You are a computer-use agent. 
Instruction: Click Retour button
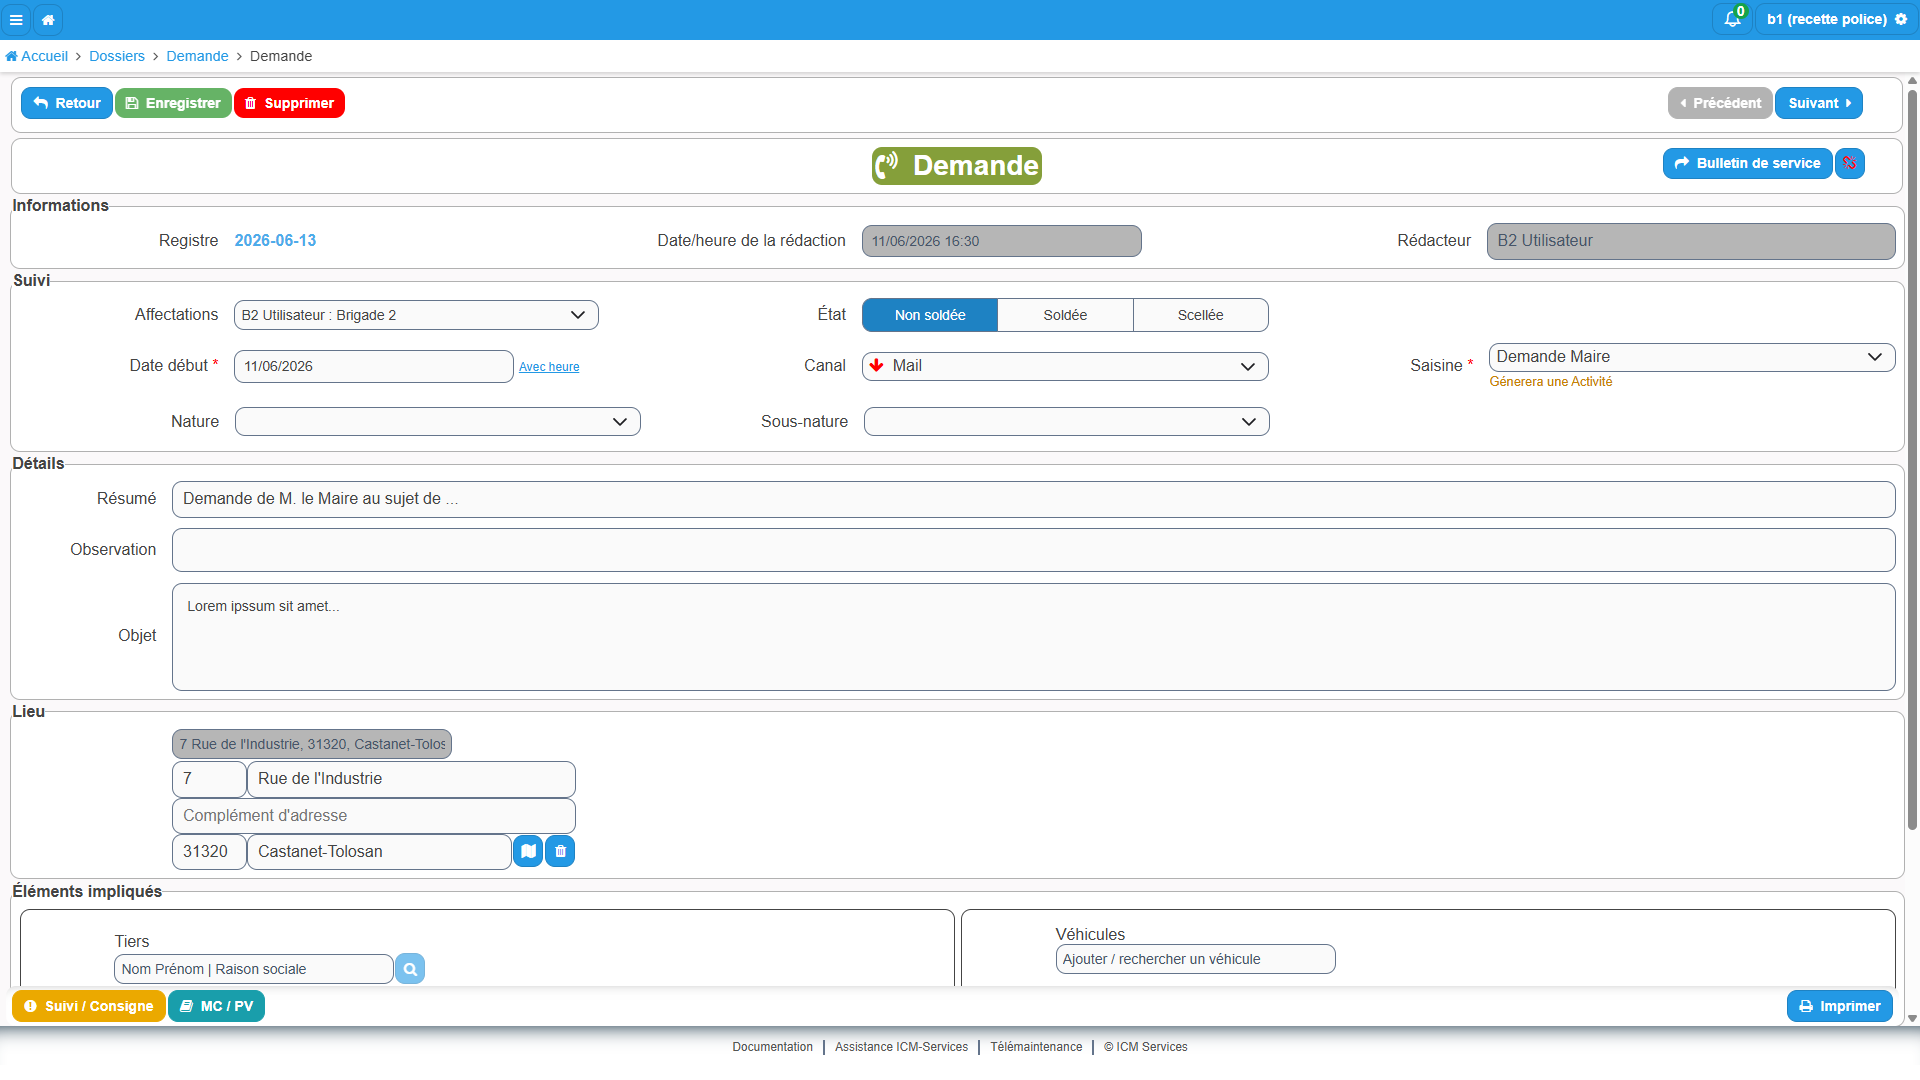pos(67,103)
